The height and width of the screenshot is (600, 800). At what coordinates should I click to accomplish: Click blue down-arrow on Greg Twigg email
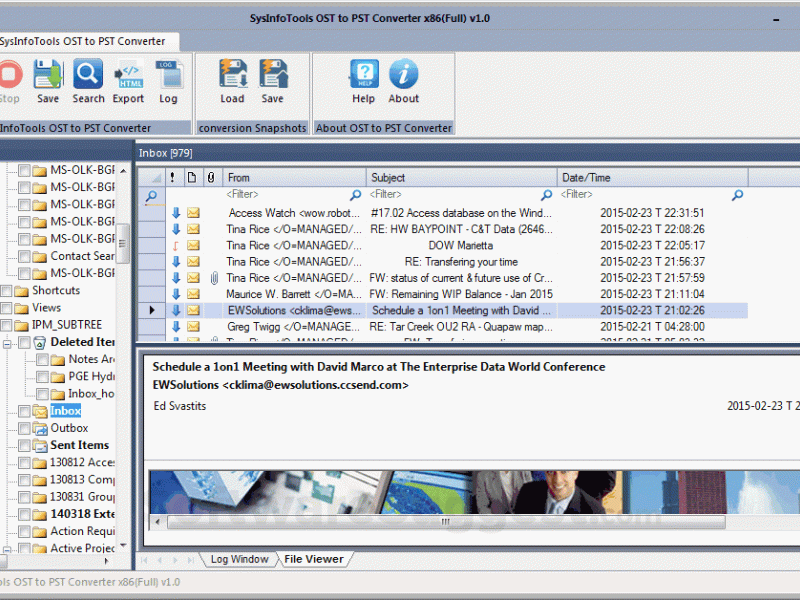coord(176,327)
